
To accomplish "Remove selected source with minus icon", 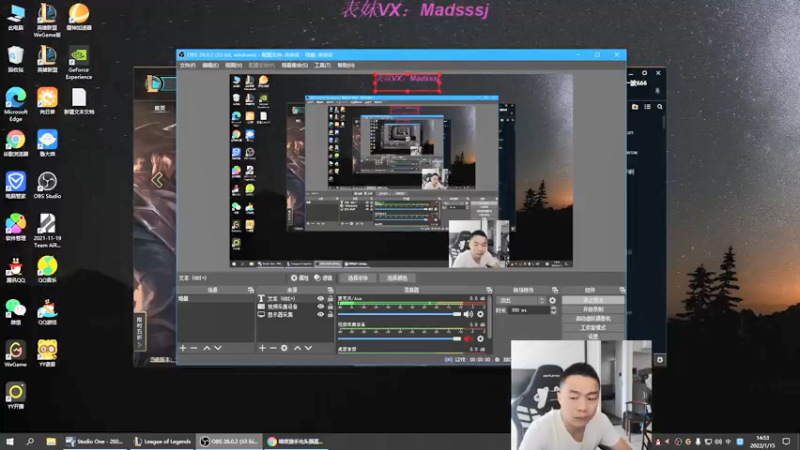I will tap(273, 348).
